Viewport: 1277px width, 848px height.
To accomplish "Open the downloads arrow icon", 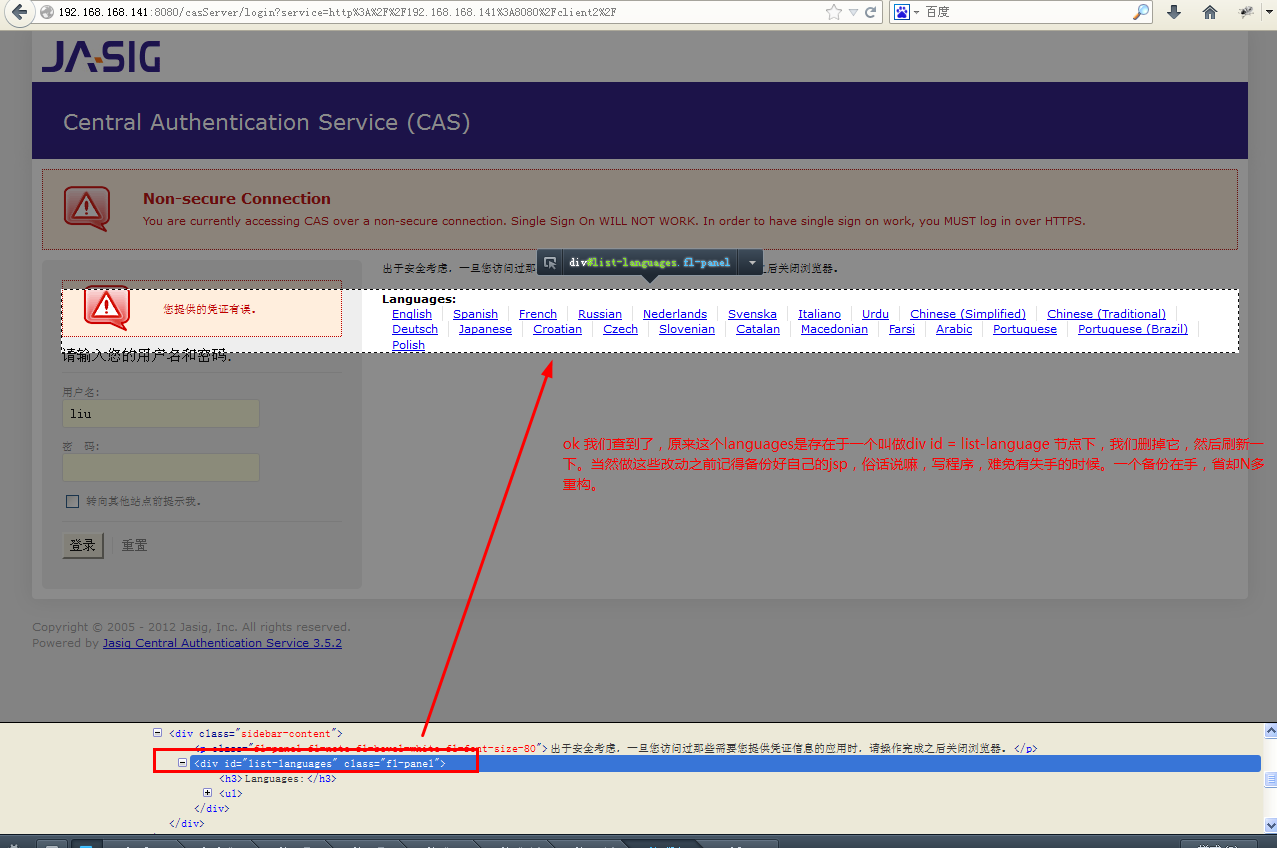I will point(1174,12).
